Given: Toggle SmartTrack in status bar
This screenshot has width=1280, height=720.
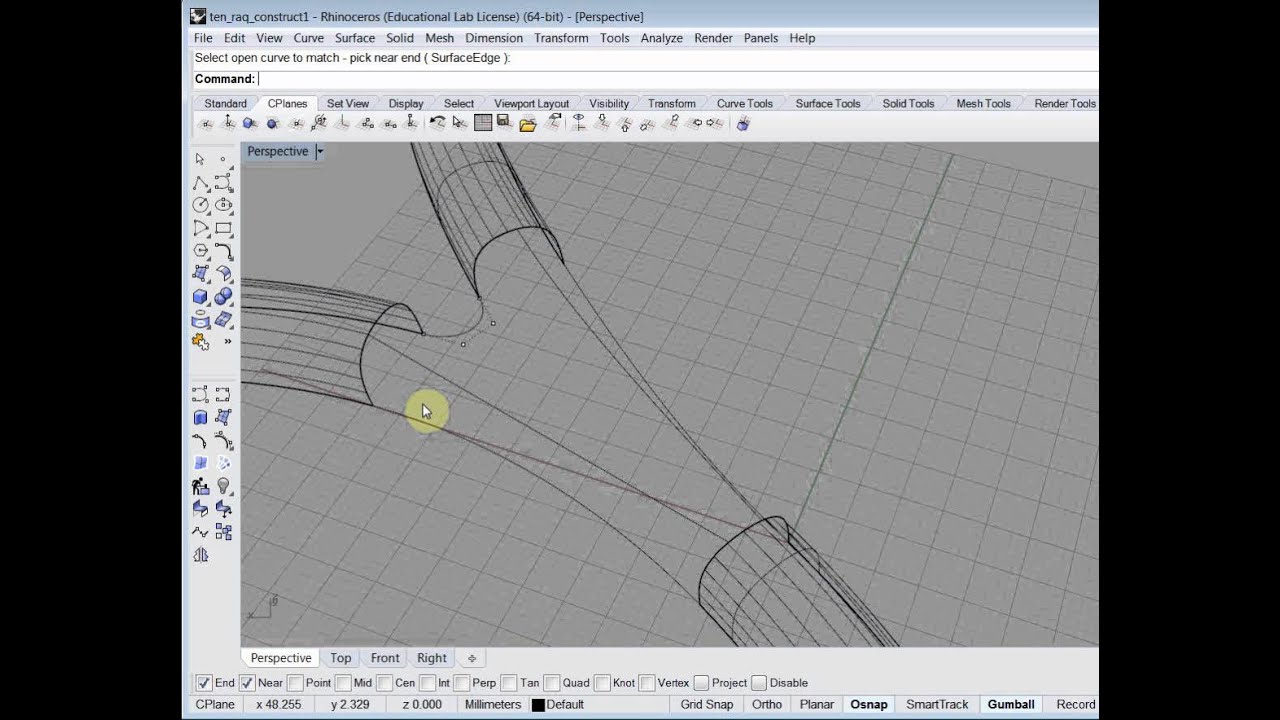Looking at the screenshot, I should click(x=937, y=704).
